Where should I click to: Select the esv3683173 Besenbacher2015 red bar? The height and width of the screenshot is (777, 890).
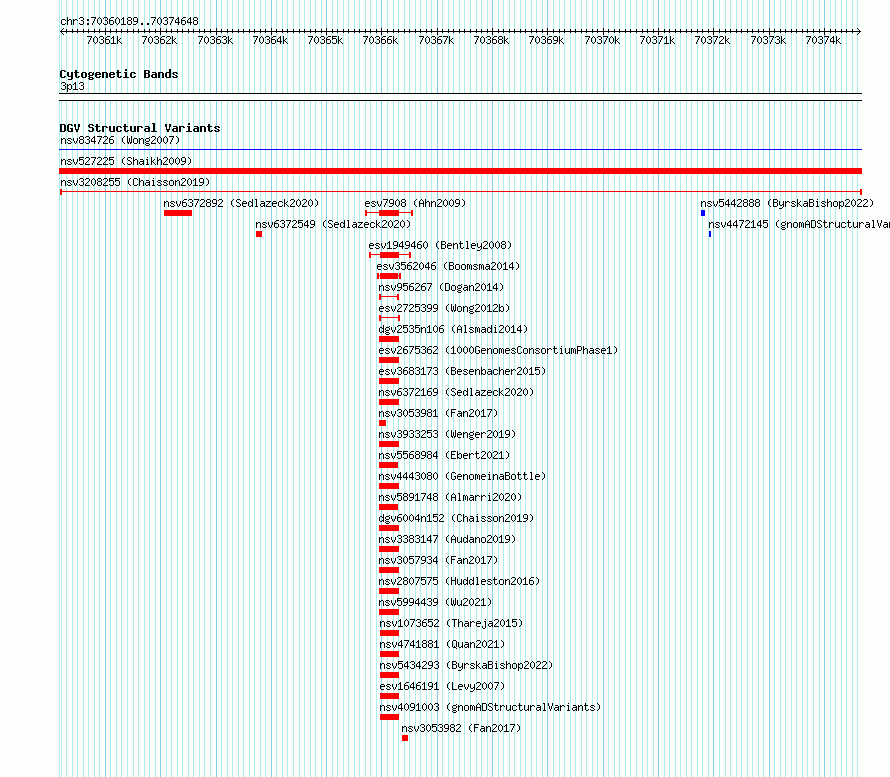tap(389, 381)
